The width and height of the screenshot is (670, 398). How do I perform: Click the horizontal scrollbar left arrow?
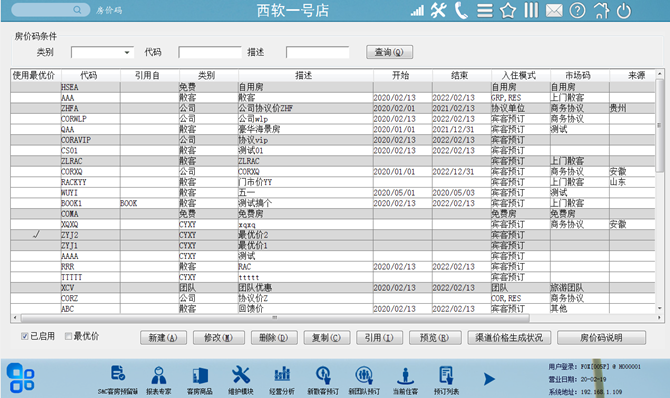(x=15, y=318)
